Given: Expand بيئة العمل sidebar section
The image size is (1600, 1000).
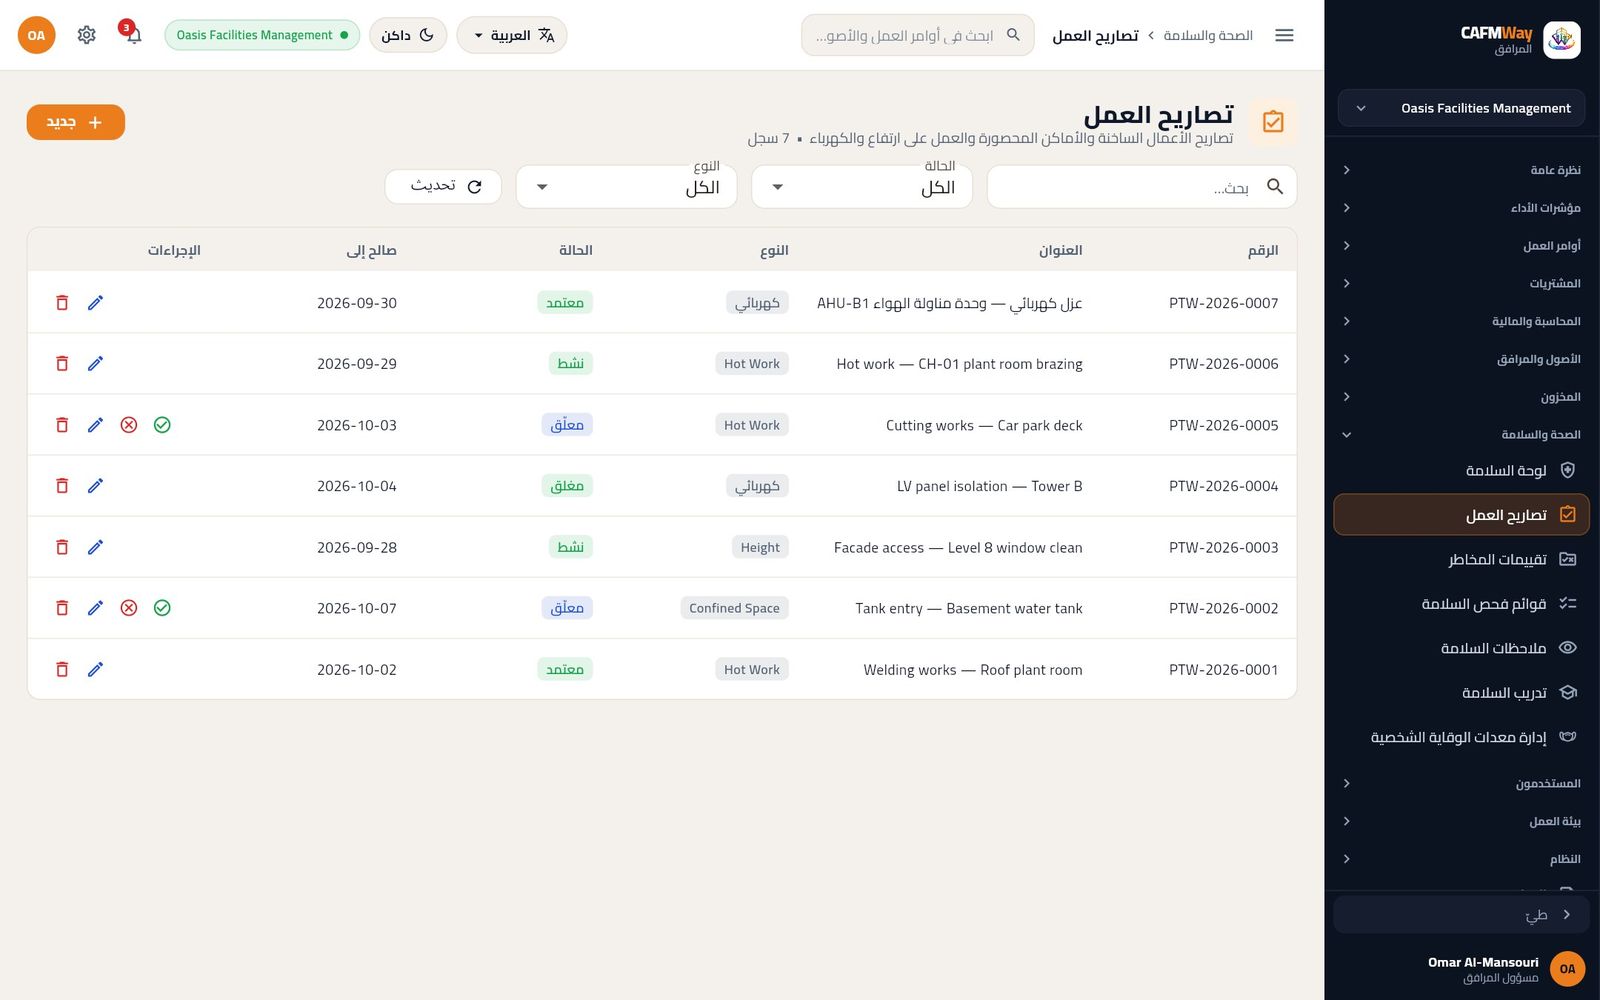Looking at the screenshot, I should point(1462,822).
